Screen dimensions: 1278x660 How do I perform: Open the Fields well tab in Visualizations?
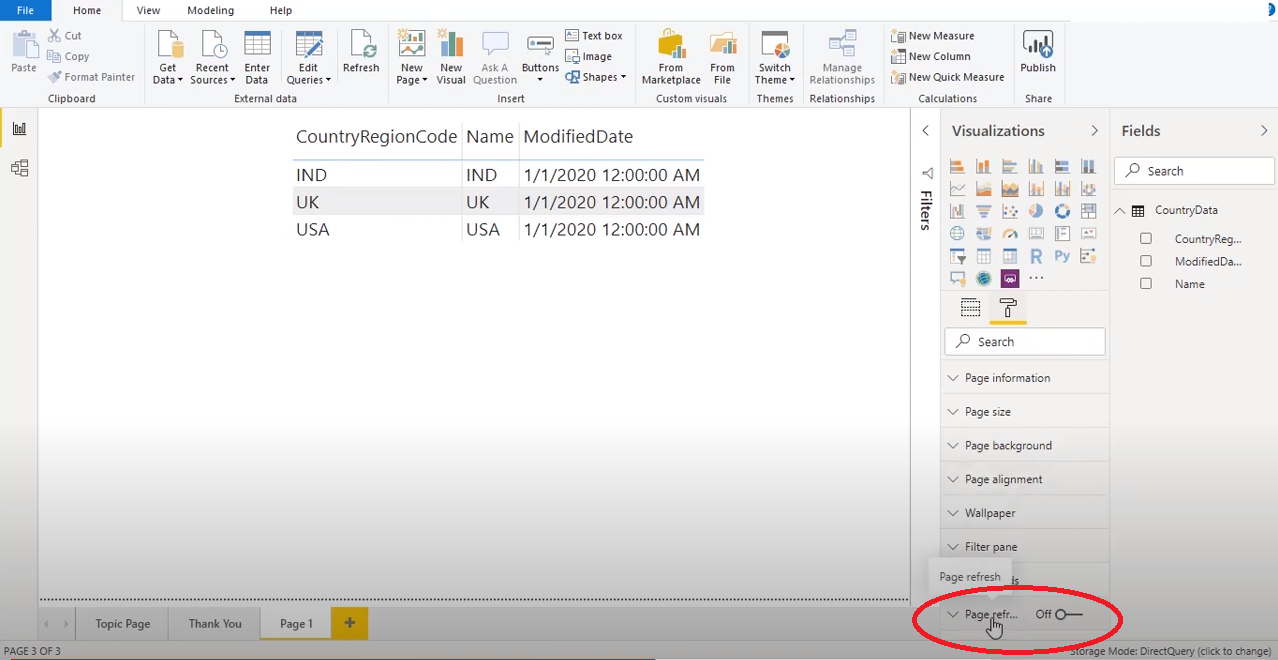pyautogui.click(x=970, y=307)
